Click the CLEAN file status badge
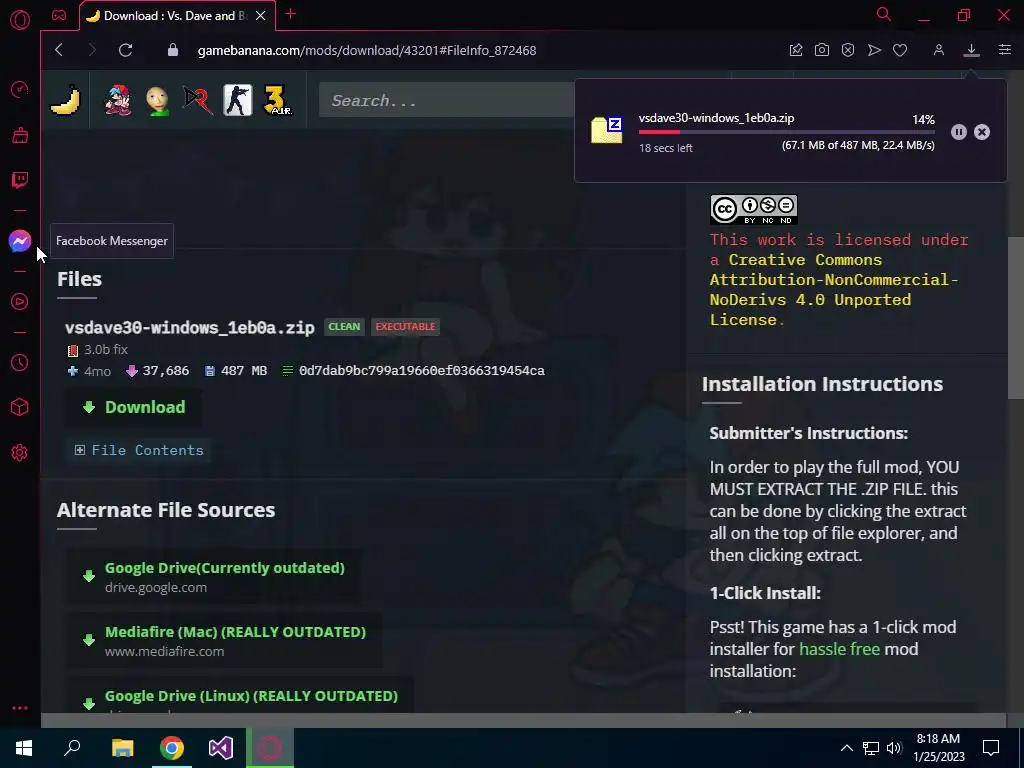The width and height of the screenshot is (1024, 768). (x=344, y=327)
